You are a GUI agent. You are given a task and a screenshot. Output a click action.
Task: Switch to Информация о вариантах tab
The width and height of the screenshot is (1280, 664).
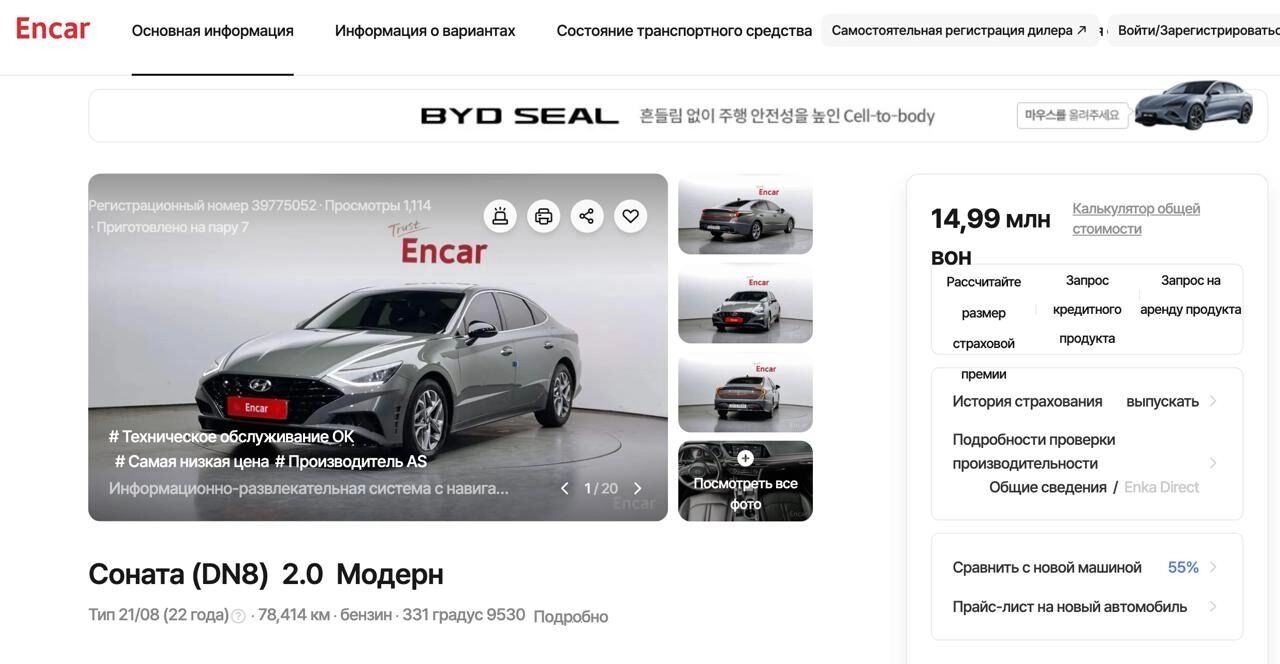pyautogui.click(x=425, y=31)
